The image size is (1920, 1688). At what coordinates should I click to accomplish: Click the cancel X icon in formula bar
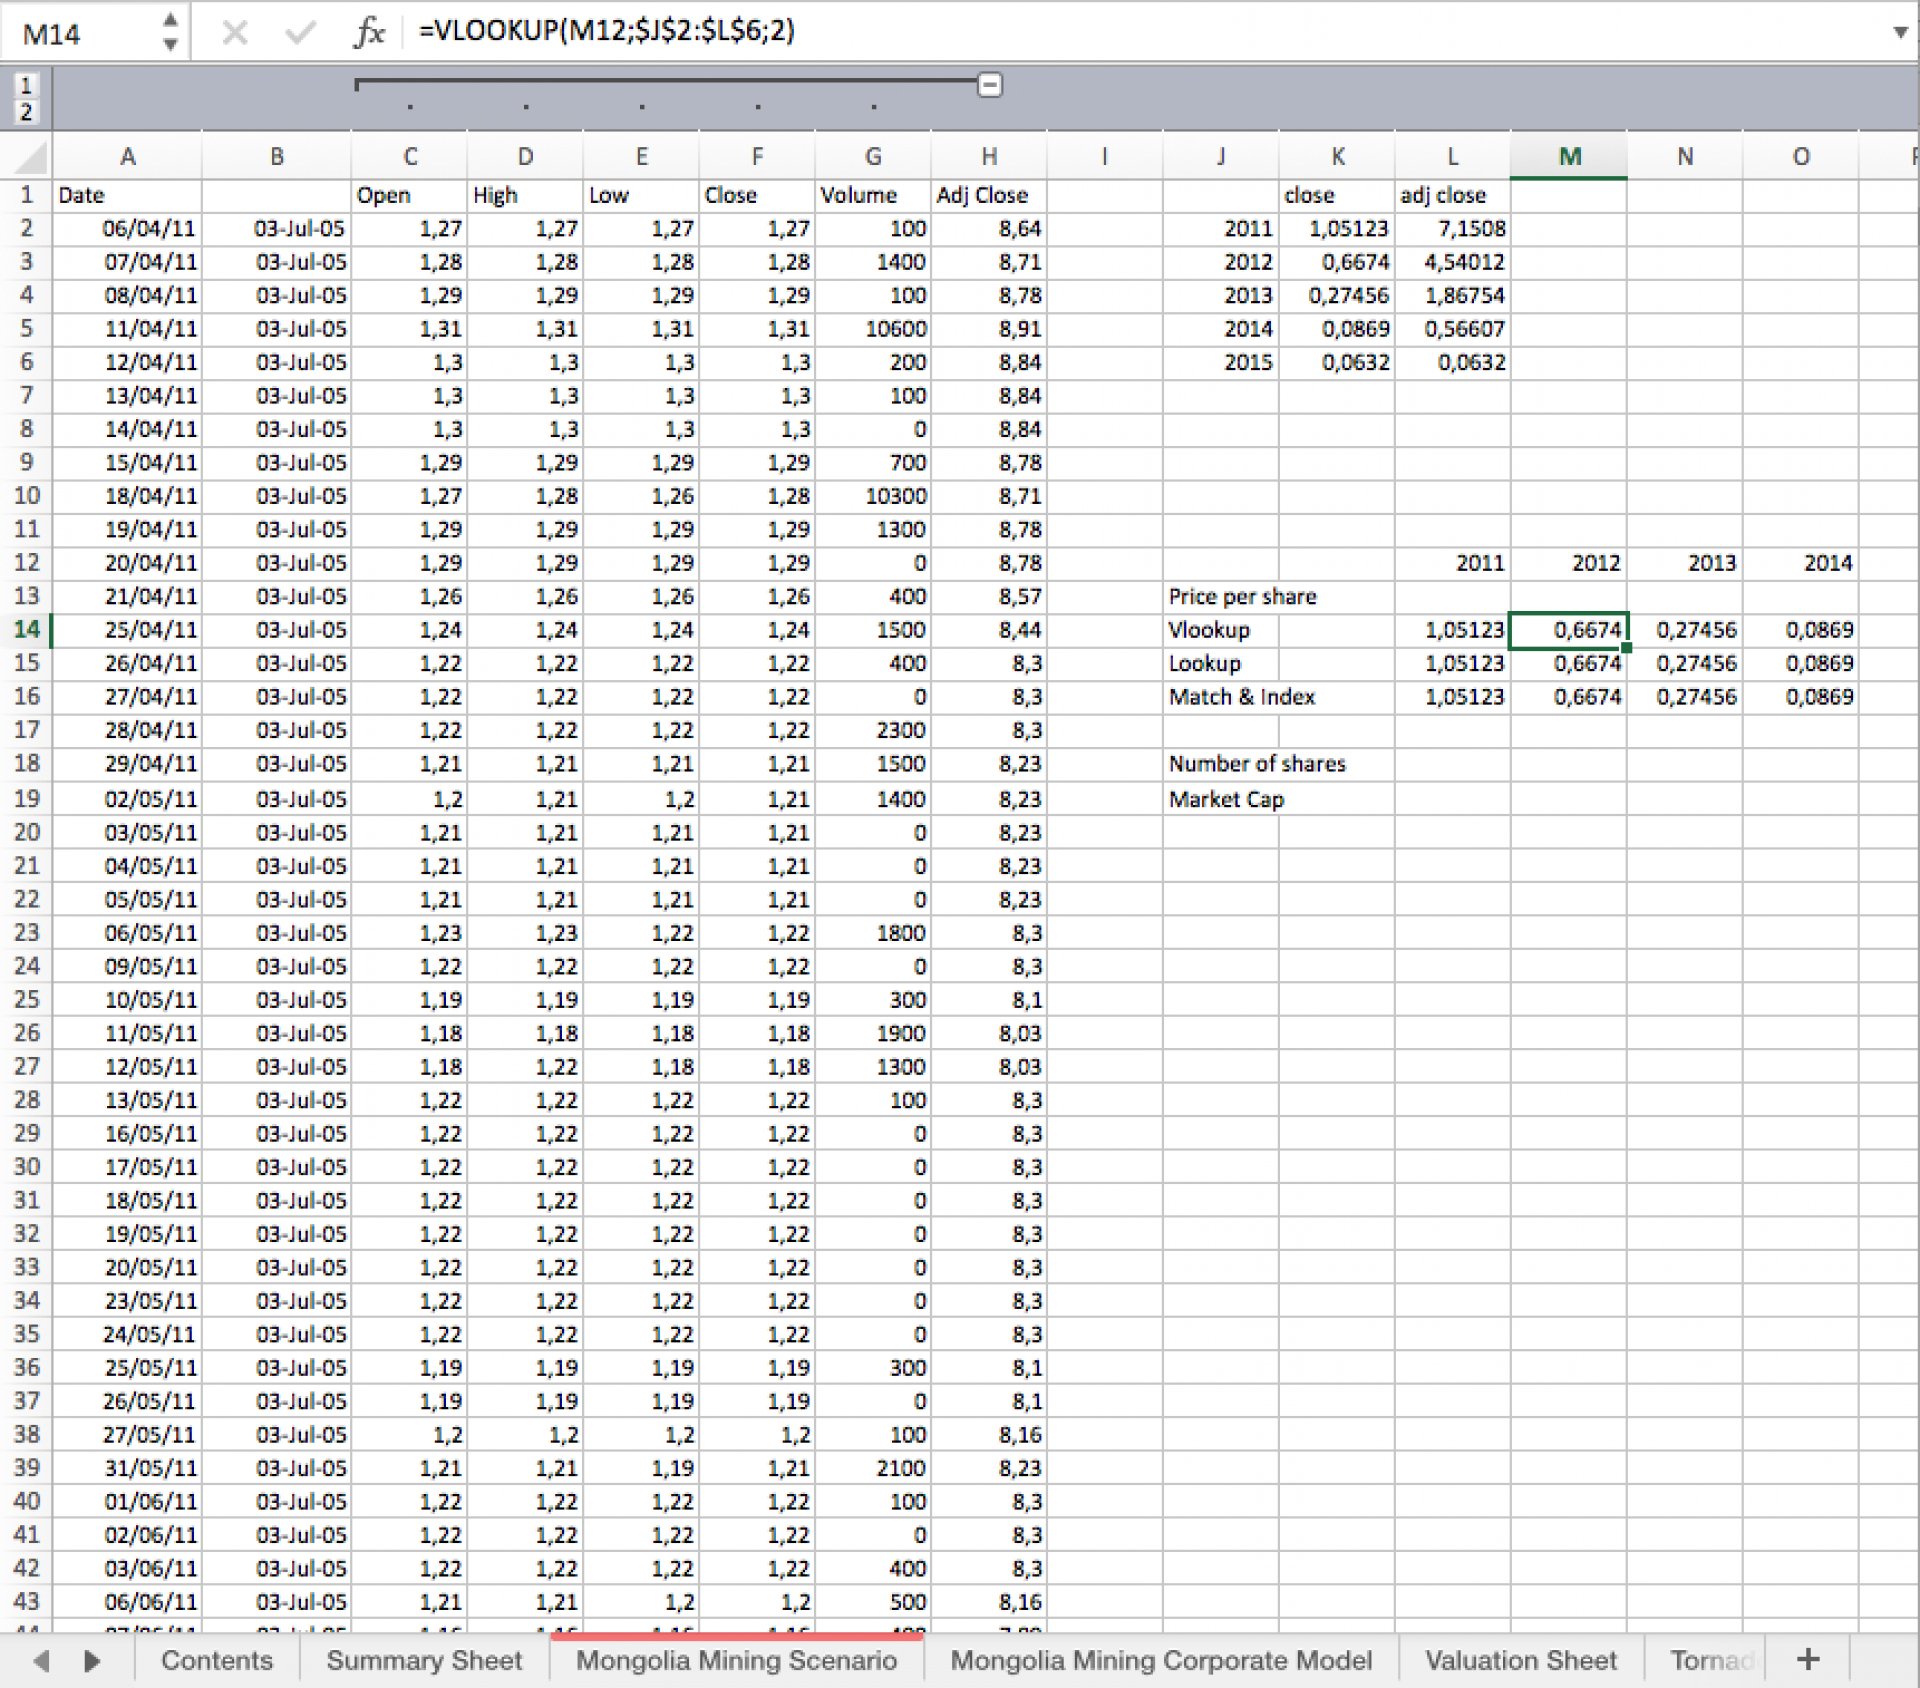click(235, 33)
